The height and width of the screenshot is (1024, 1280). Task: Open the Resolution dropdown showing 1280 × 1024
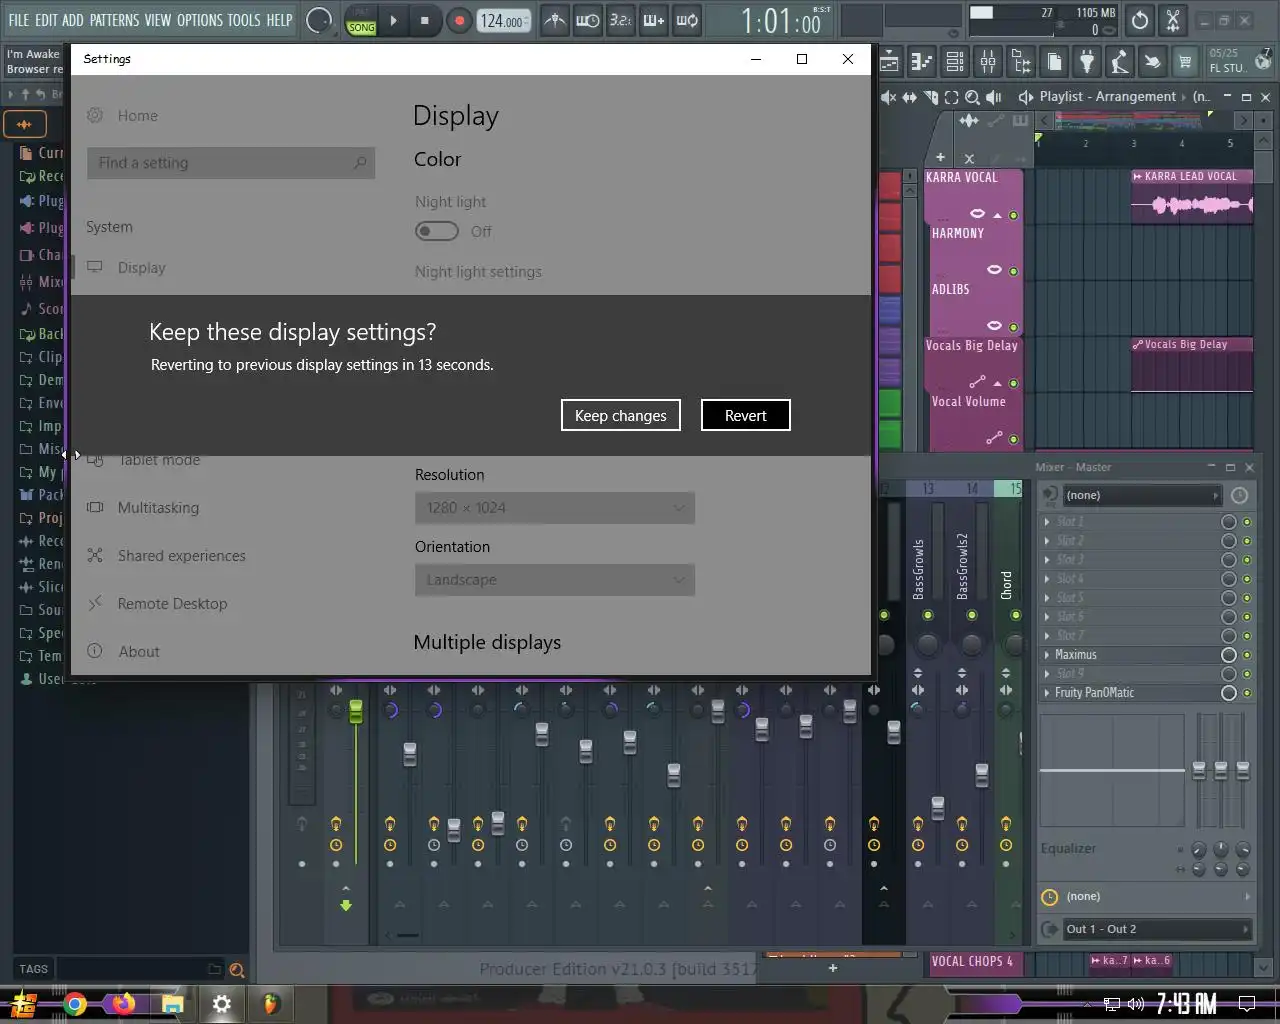[555, 508]
